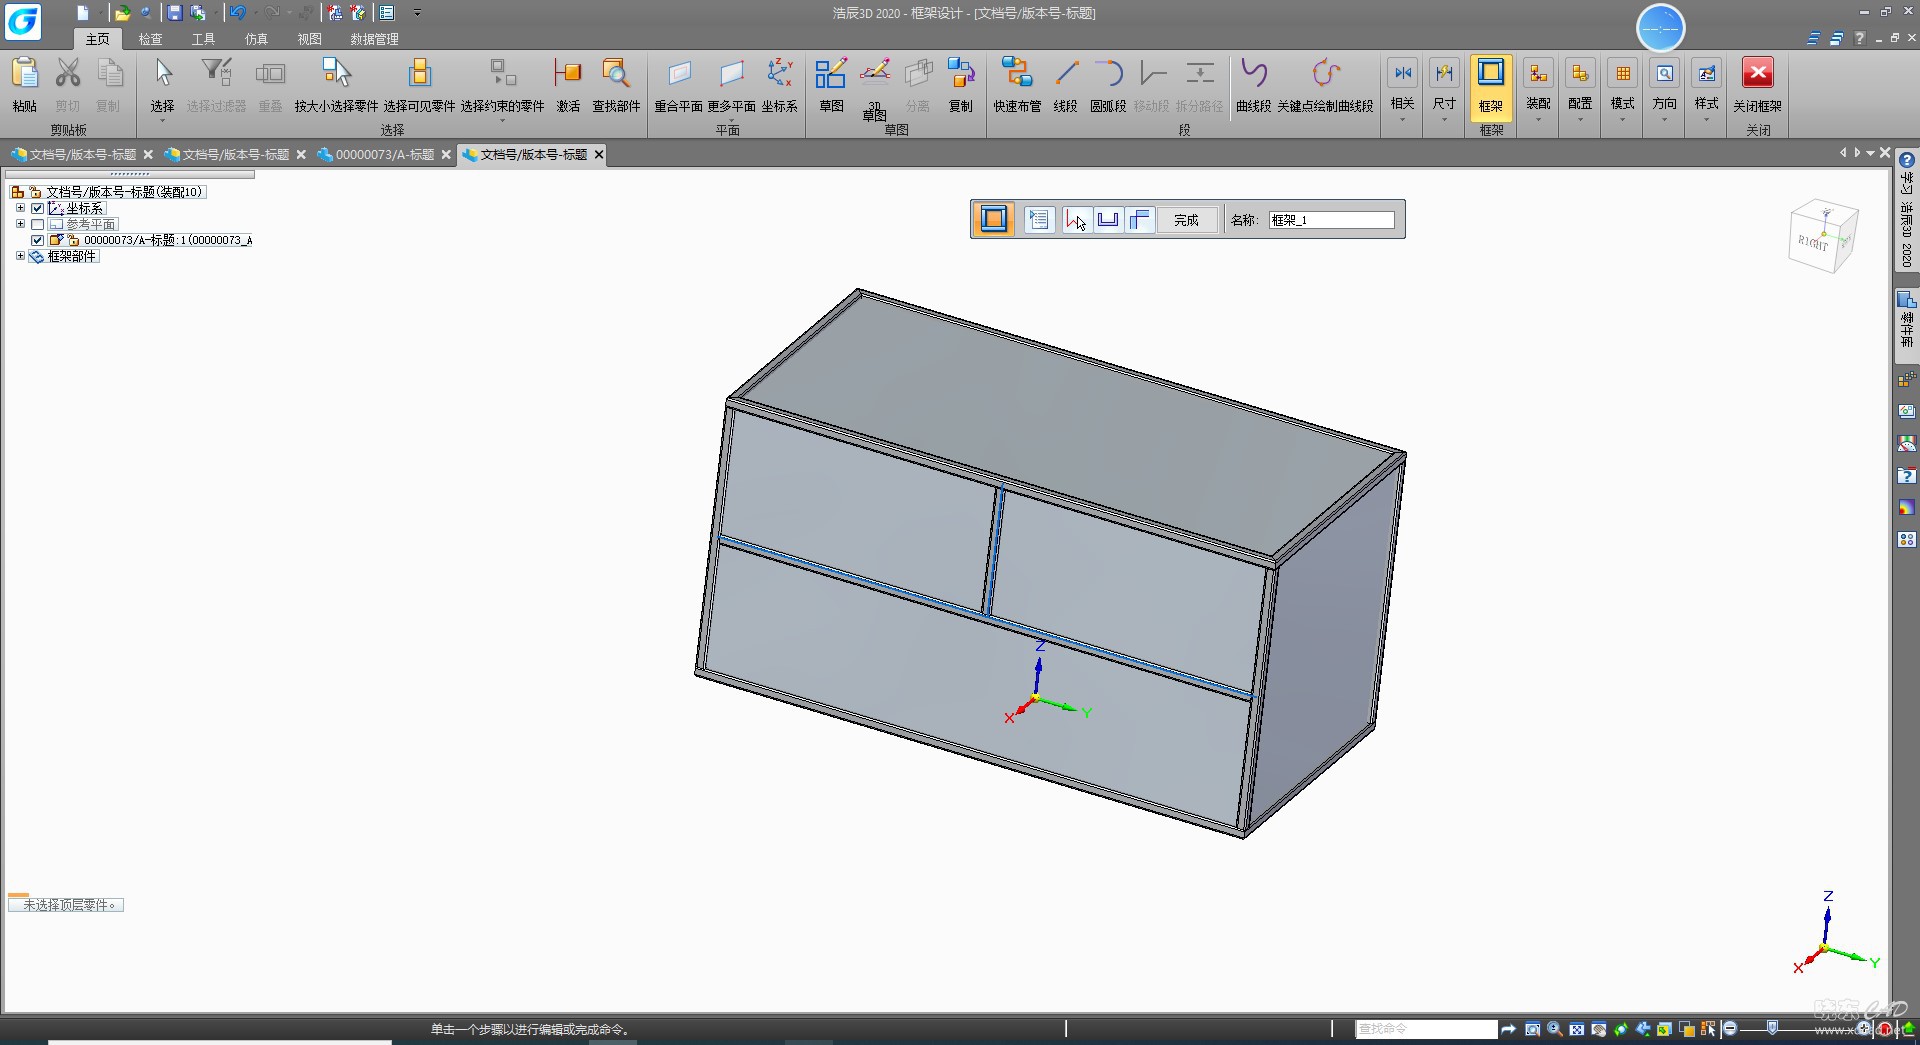Open the 尺寸 dropdown

point(1444,90)
